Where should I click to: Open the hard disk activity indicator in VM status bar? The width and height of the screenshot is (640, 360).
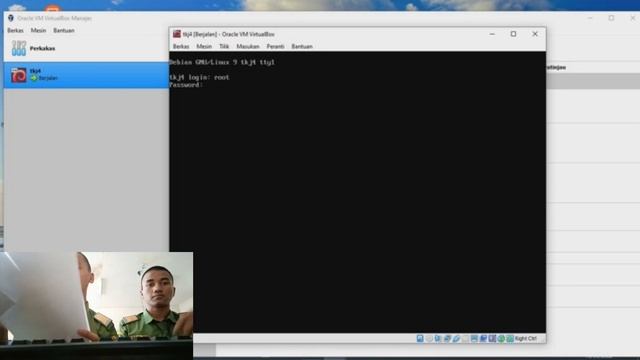(x=420, y=338)
